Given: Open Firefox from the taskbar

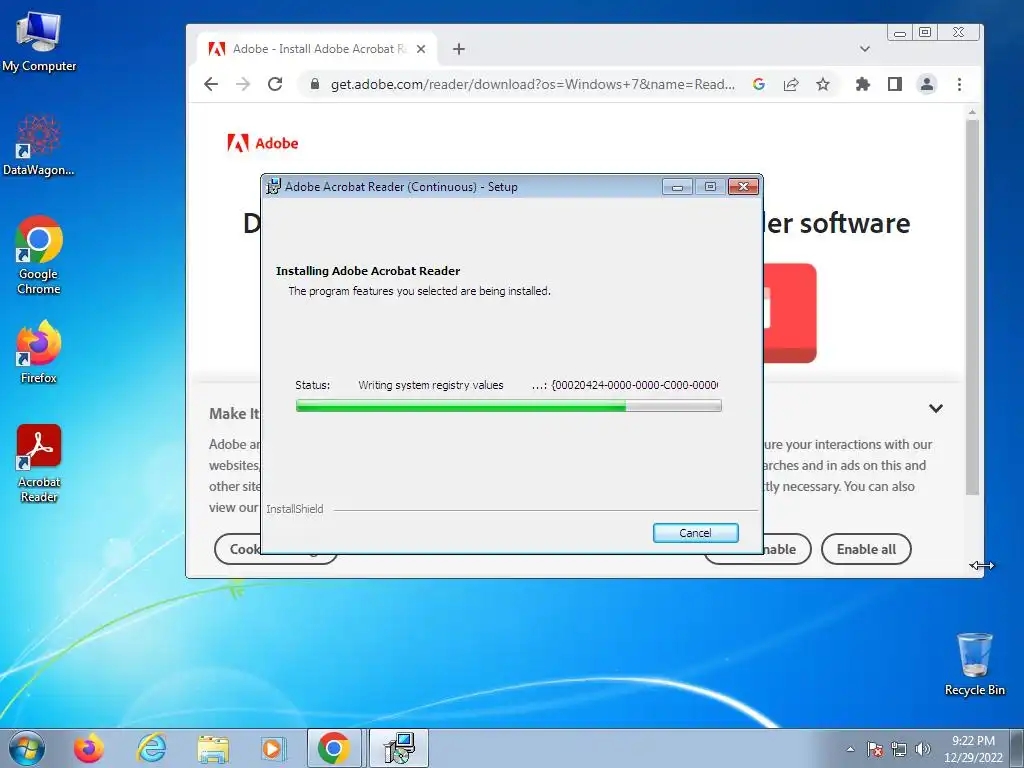Looking at the screenshot, I should coord(89,748).
